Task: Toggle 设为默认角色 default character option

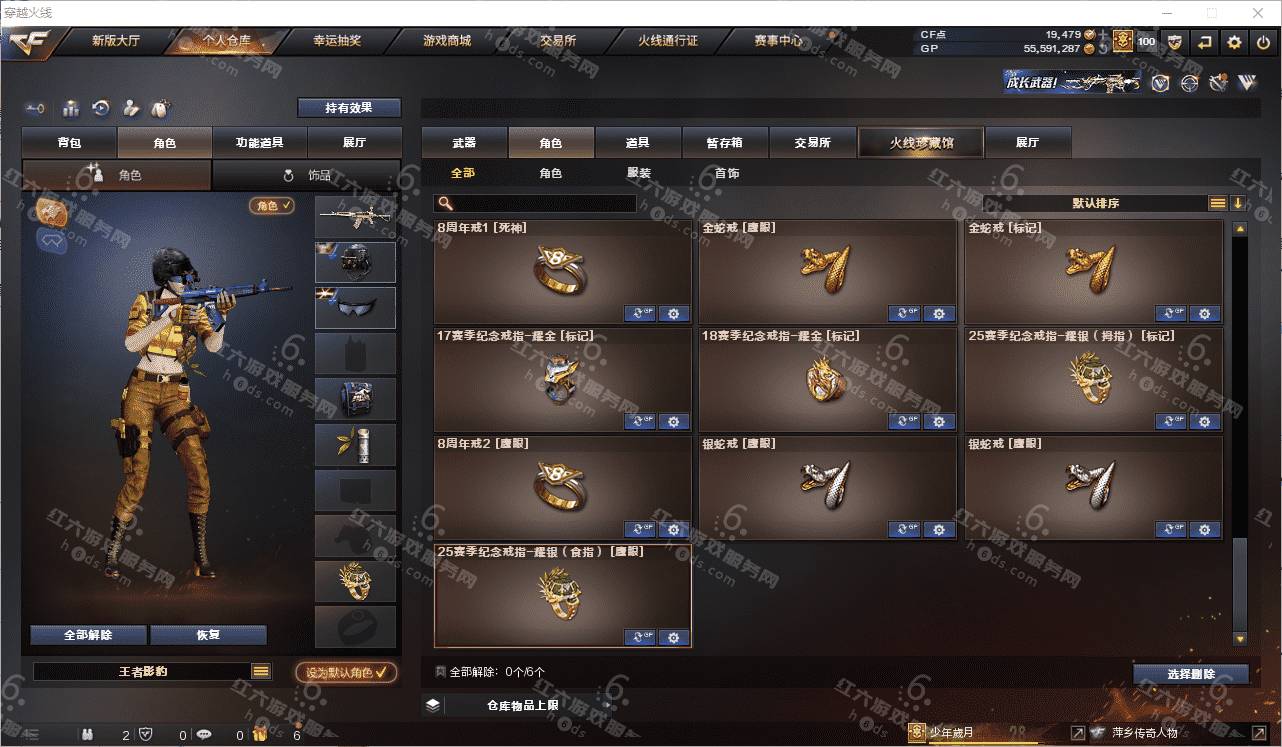Action: coord(346,672)
